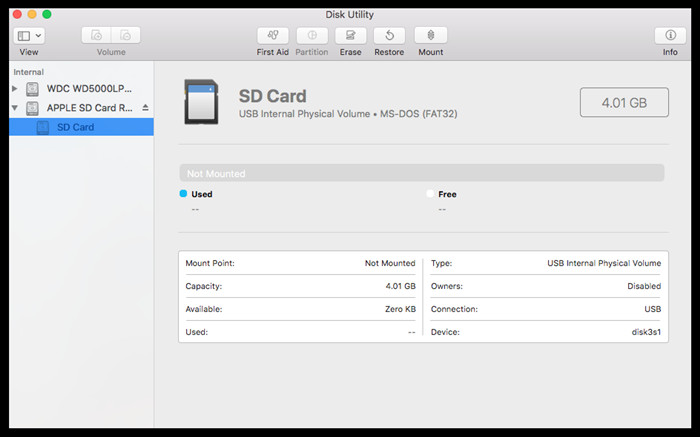700x437 pixels.
Task: Click the Disk Utility window title
Action: pyautogui.click(x=350, y=15)
